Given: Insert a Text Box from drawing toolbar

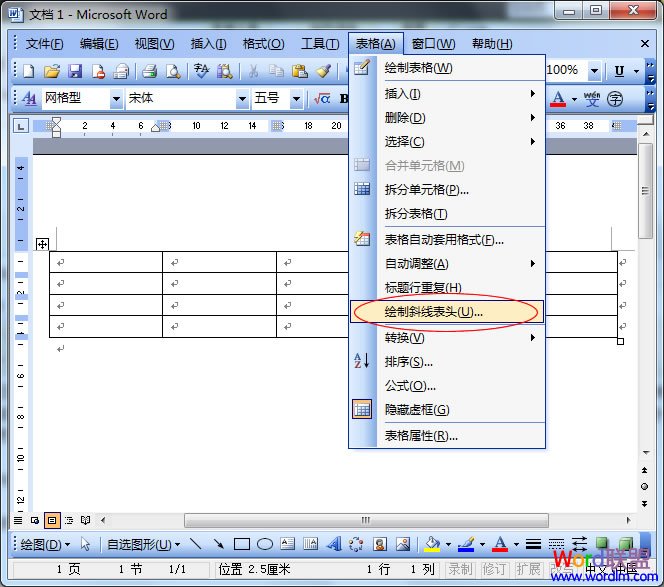Looking at the screenshot, I should (288, 543).
